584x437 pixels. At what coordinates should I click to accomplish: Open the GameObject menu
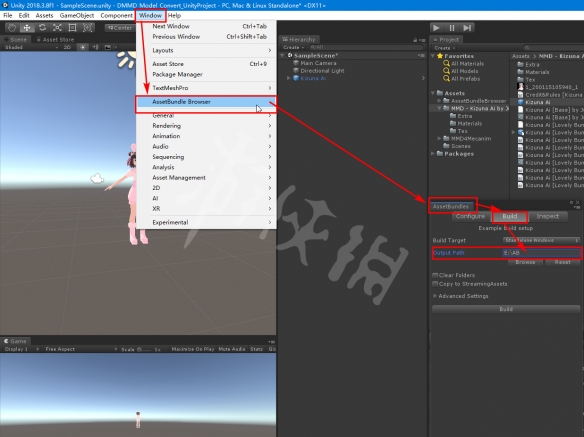[77, 15]
